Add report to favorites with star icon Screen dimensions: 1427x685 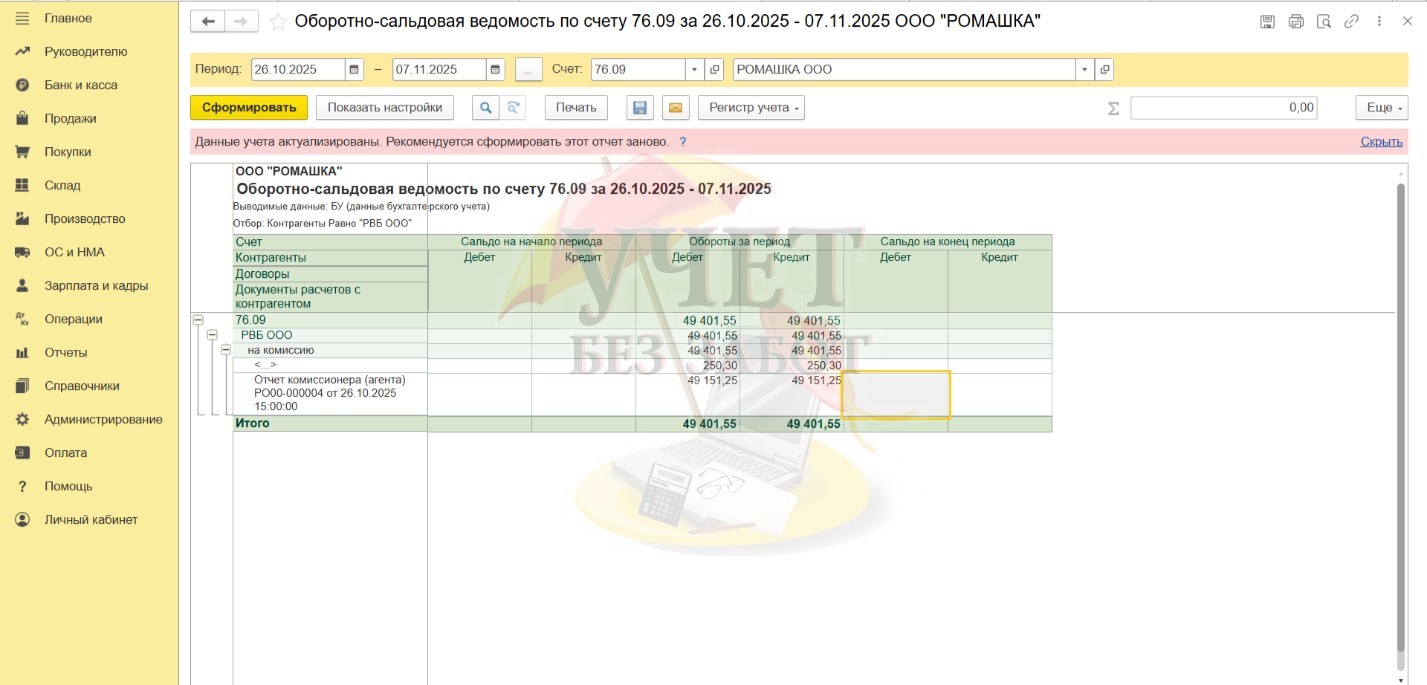tap(278, 21)
